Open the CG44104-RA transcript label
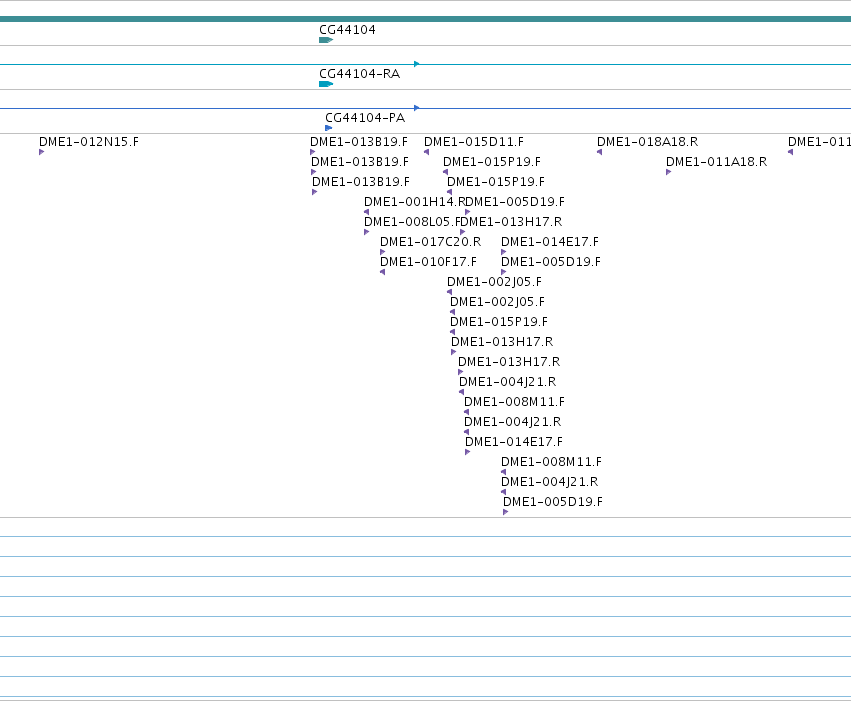Screen dimensions: 851x701 (x=359, y=74)
